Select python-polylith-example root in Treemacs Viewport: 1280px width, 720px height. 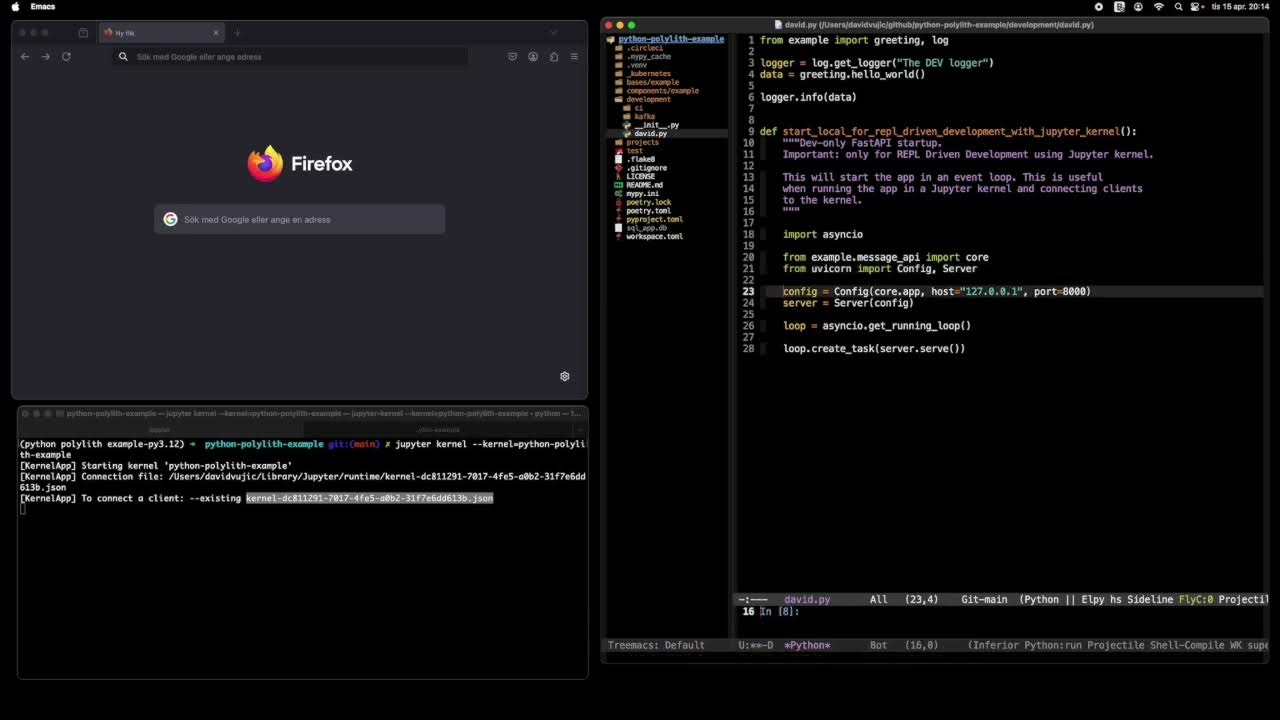pyautogui.click(x=671, y=39)
